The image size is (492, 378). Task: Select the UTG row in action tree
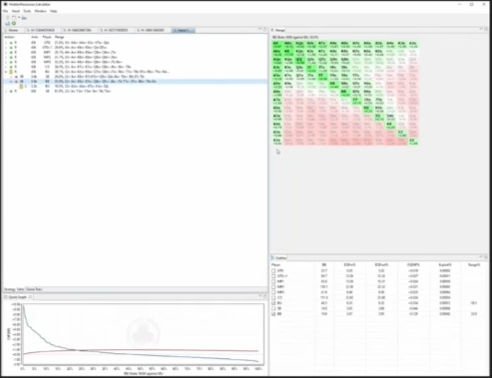[135, 43]
